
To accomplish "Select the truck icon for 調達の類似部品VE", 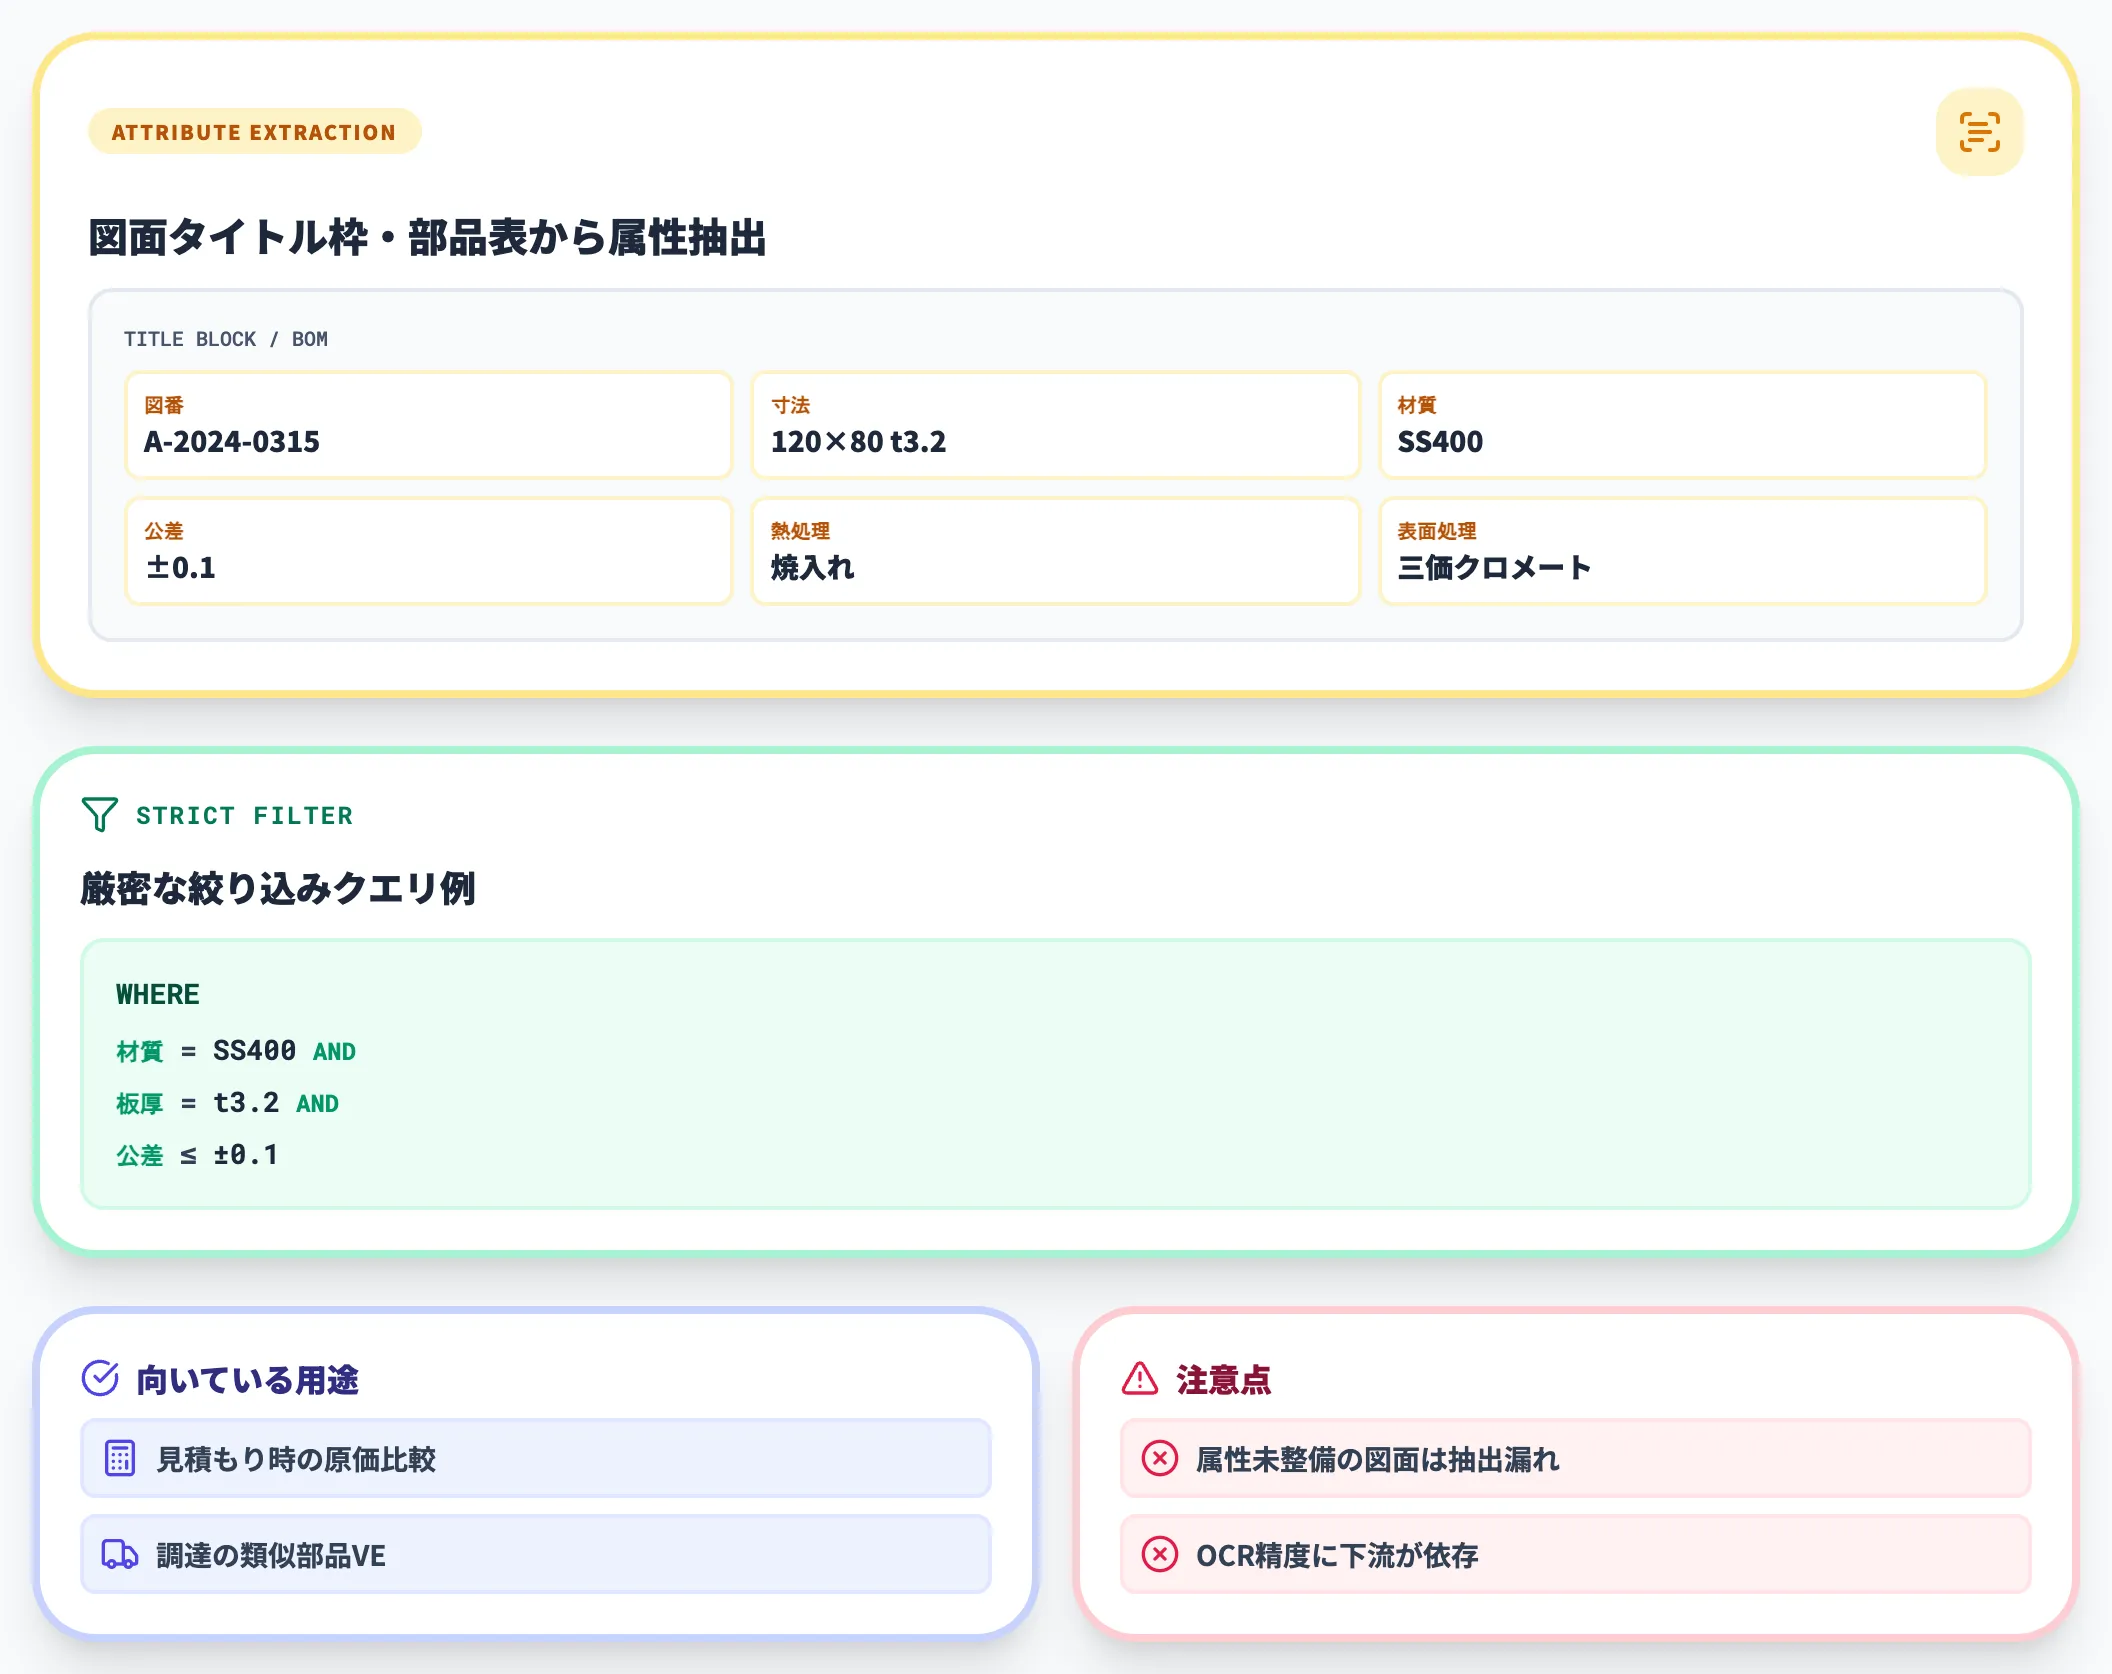I will pyautogui.click(x=120, y=1555).
